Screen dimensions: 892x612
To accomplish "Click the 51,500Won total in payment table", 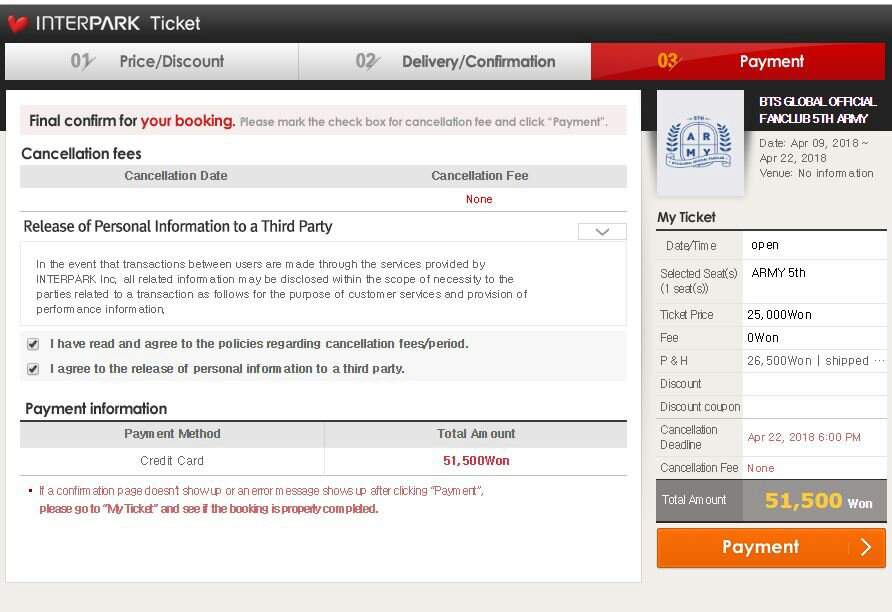I will tap(476, 461).
